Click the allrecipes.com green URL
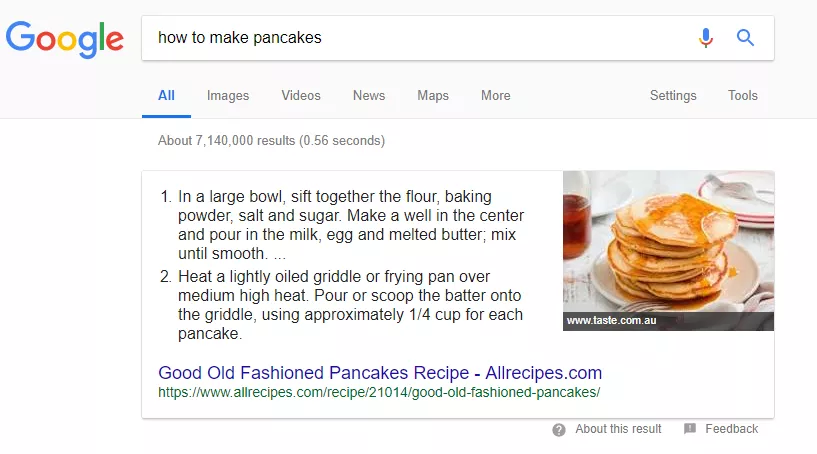This screenshot has width=817, height=454. coord(379,392)
